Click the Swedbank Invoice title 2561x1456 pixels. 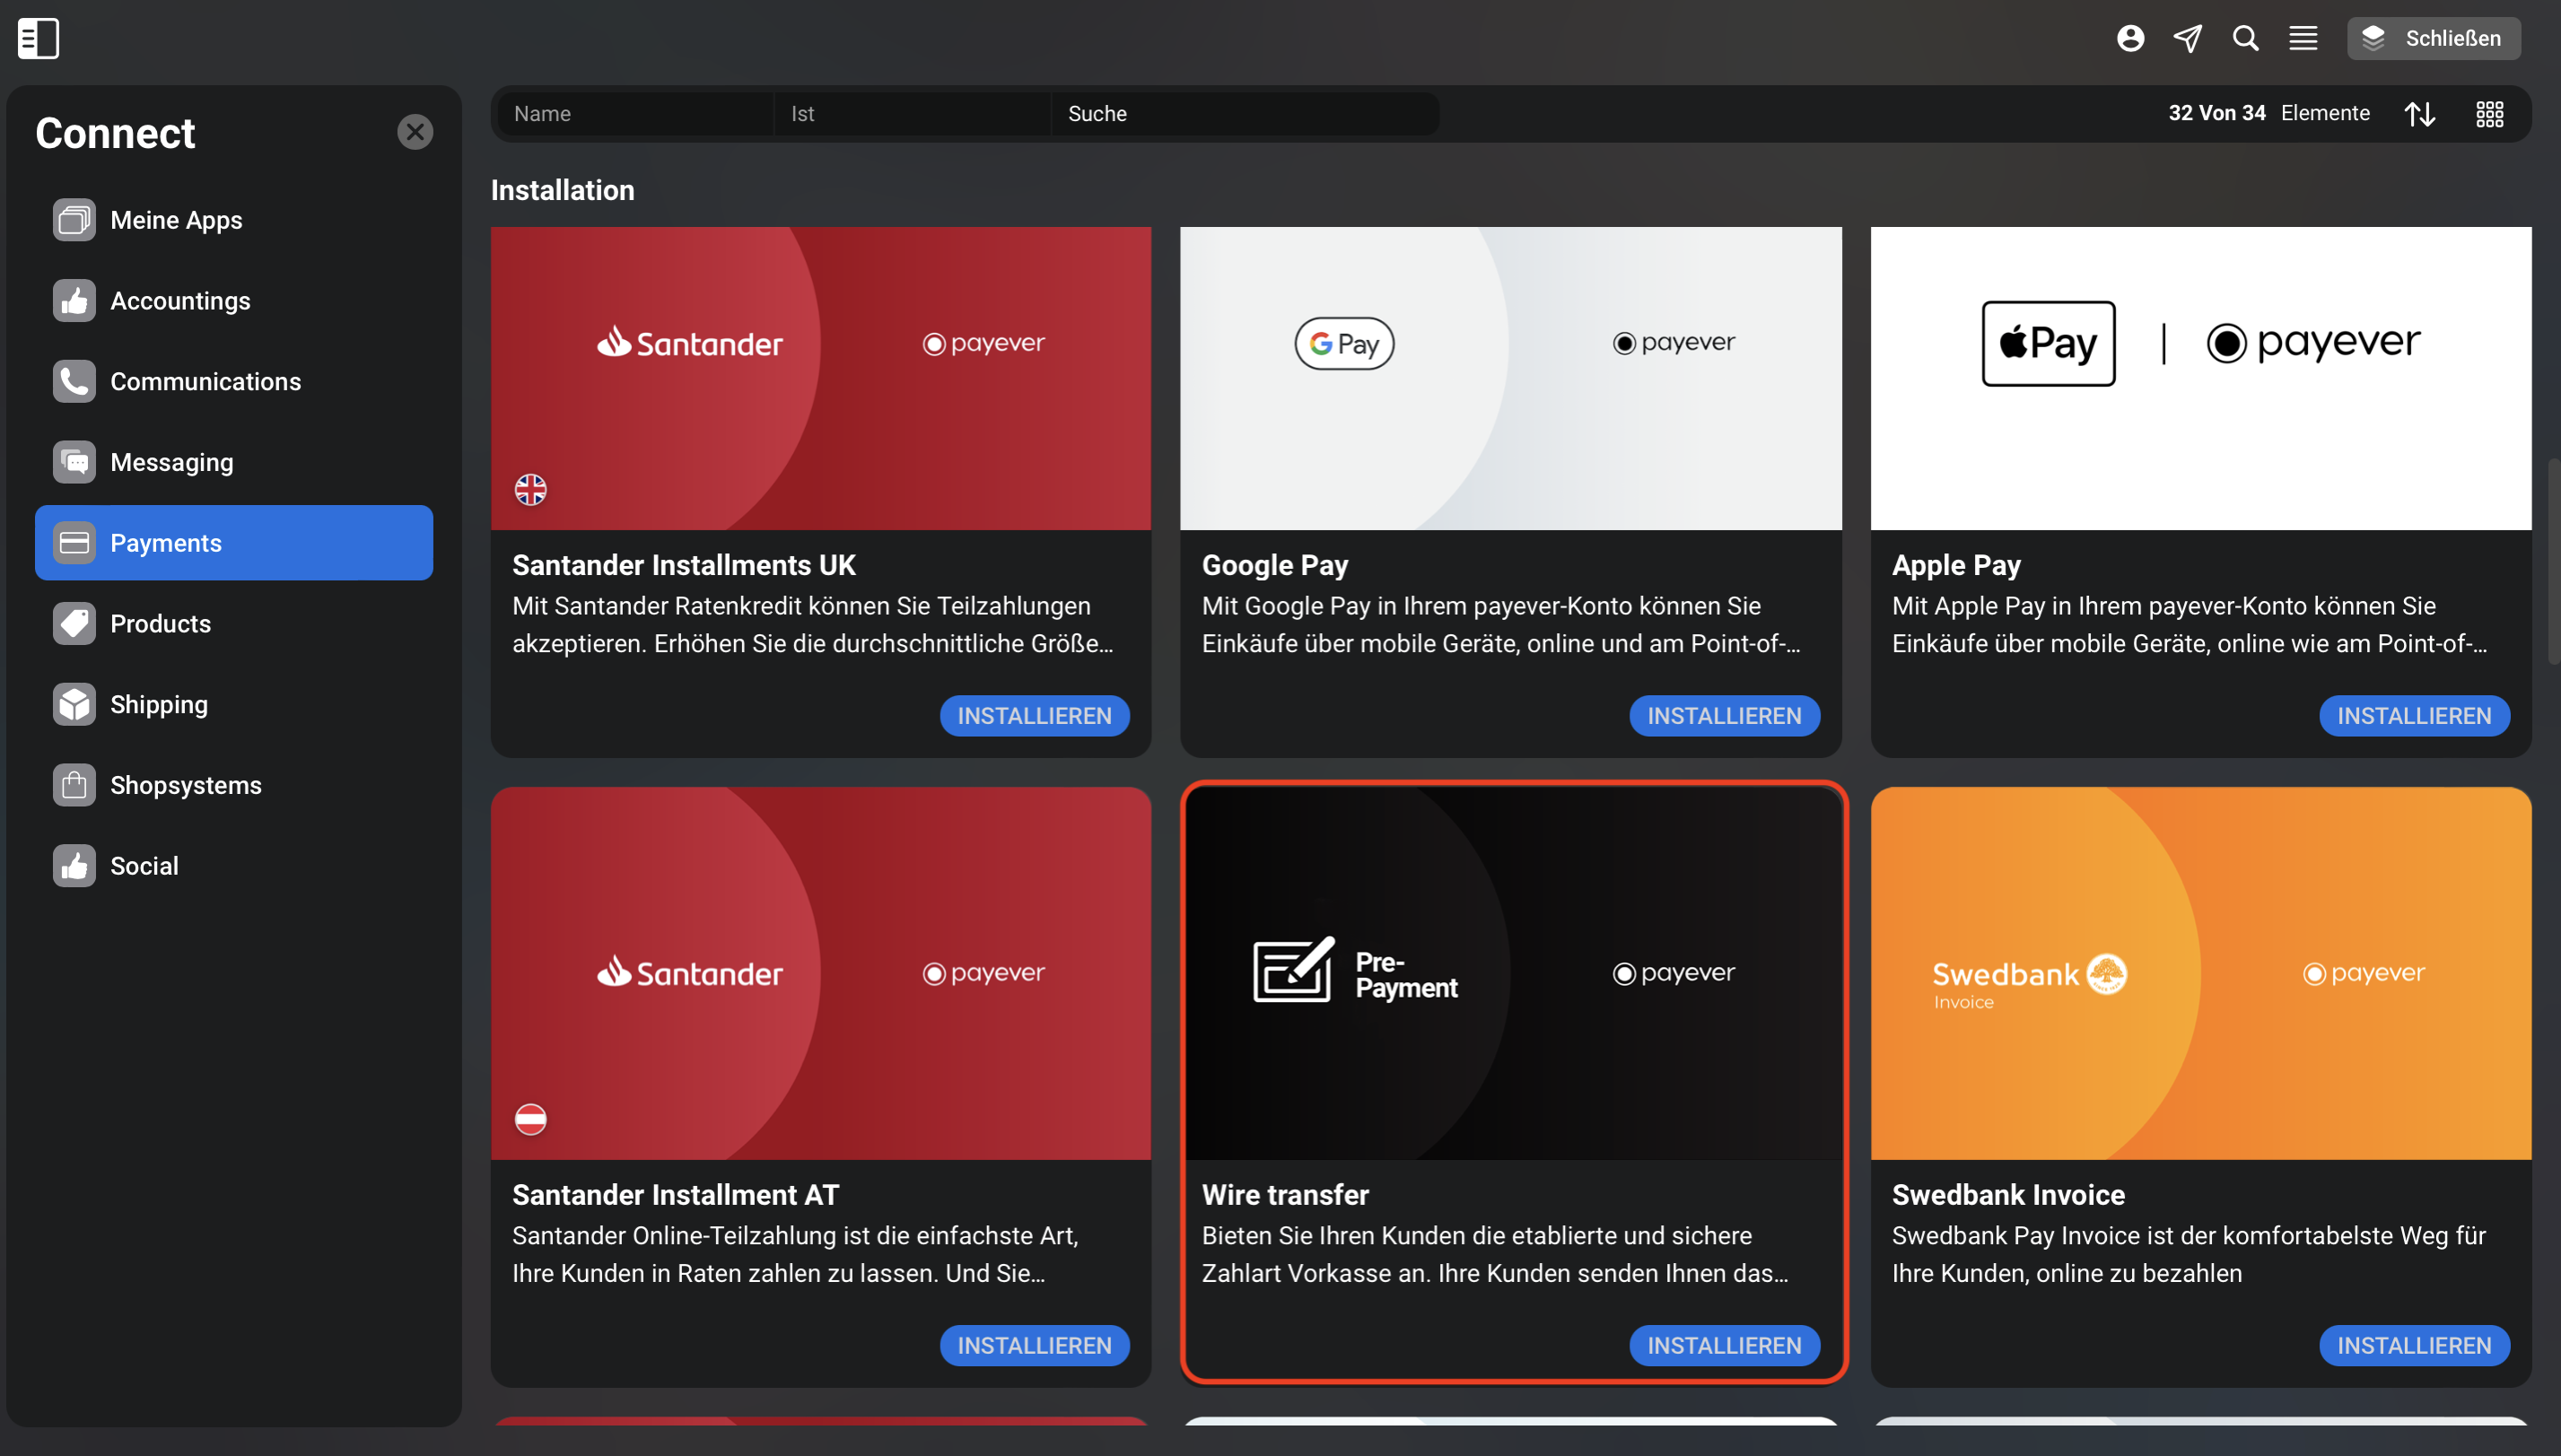coord(2008,1195)
